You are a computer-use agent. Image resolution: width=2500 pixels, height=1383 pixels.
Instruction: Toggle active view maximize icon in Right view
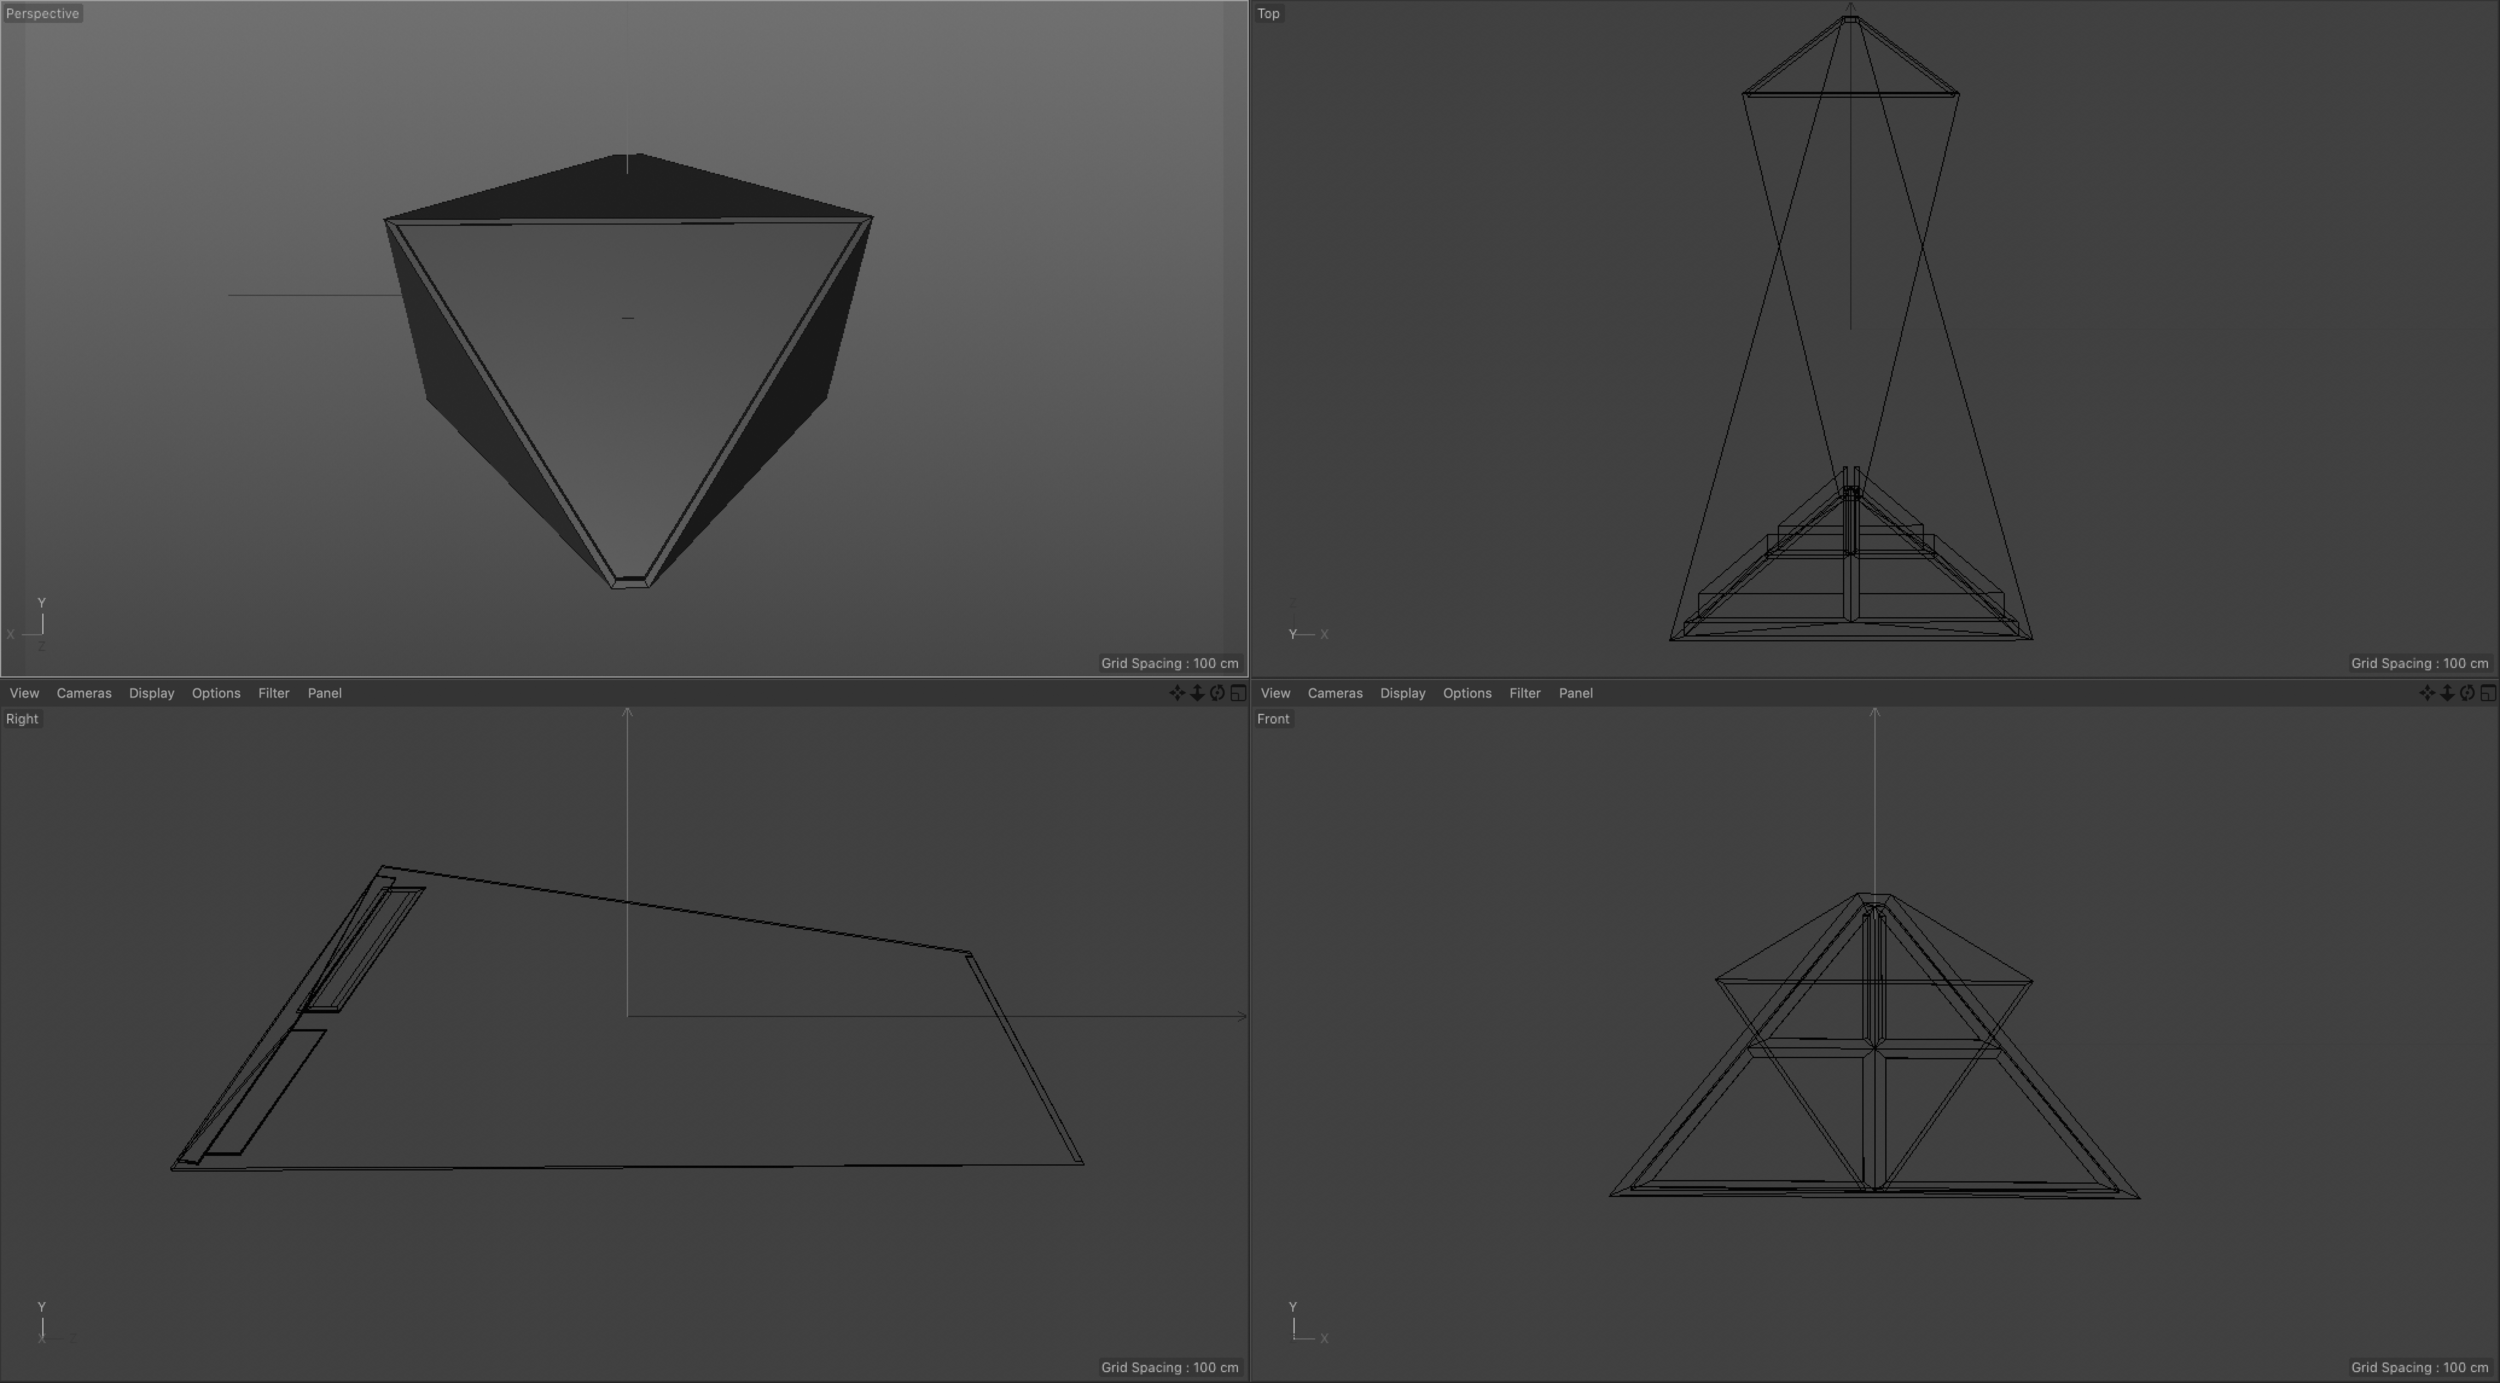point(1238,693)
